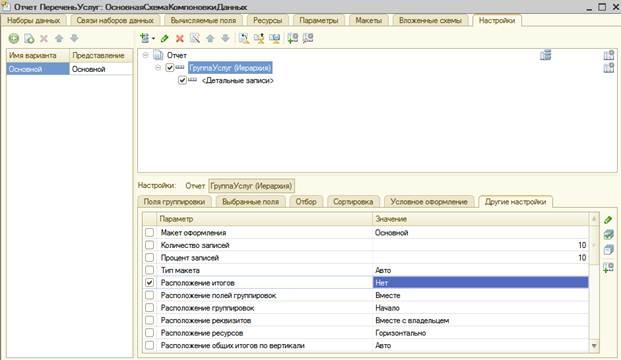Enable the Макет оформления parameter checkbox

[149, 232]
